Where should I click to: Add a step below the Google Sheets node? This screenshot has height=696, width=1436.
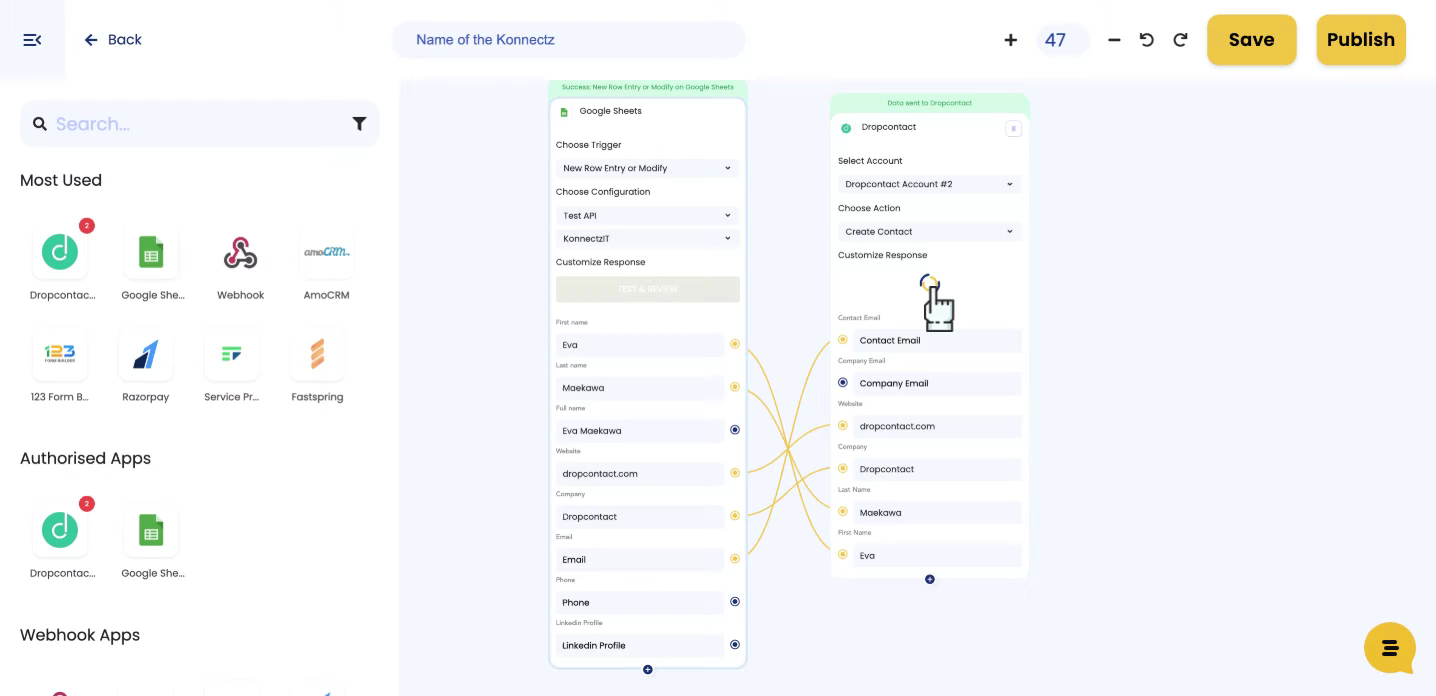[x=648, y=669]
